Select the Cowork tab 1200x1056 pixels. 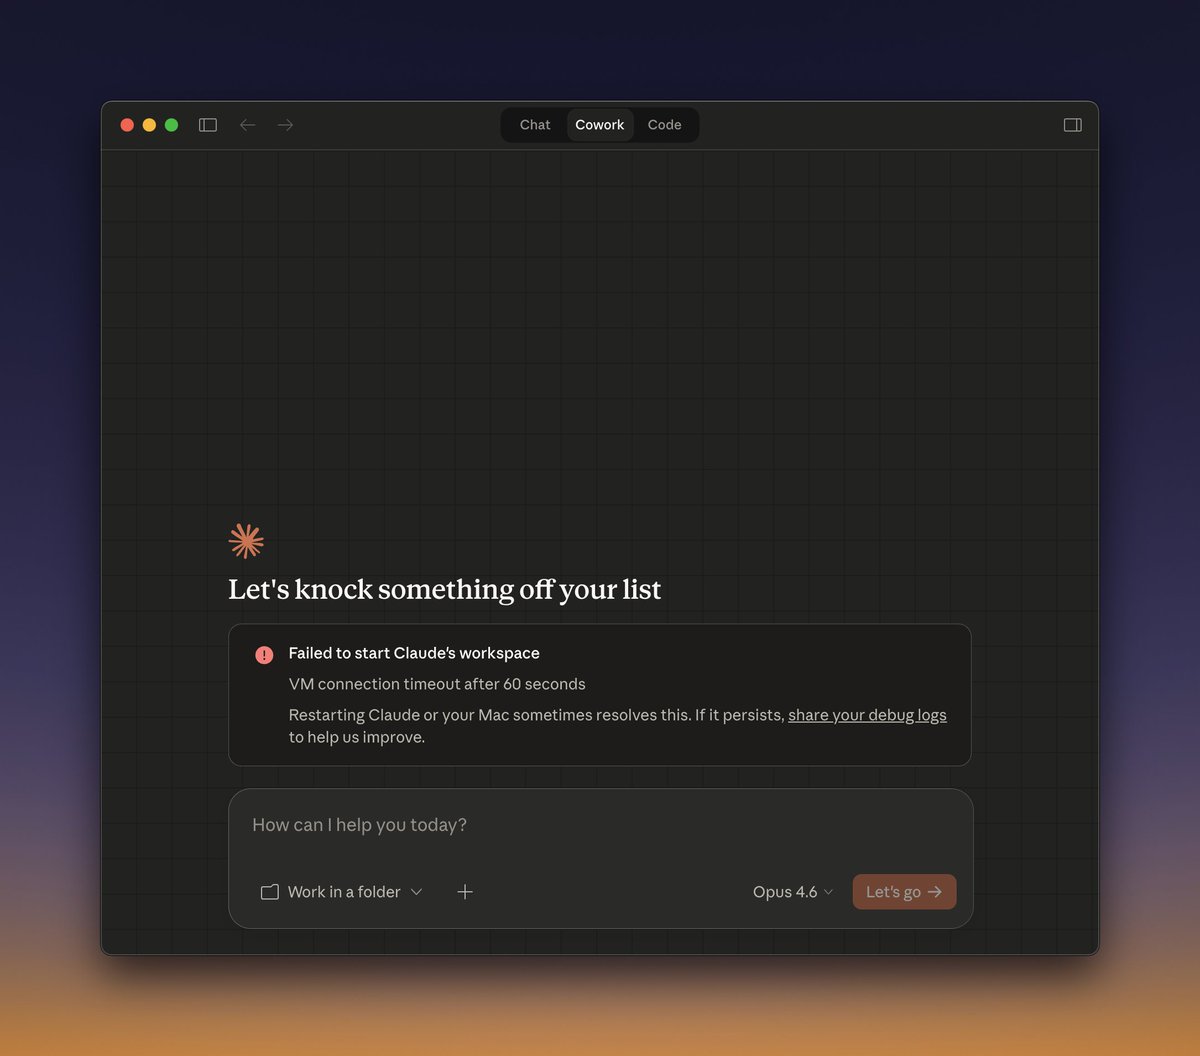tap(600, 125)
